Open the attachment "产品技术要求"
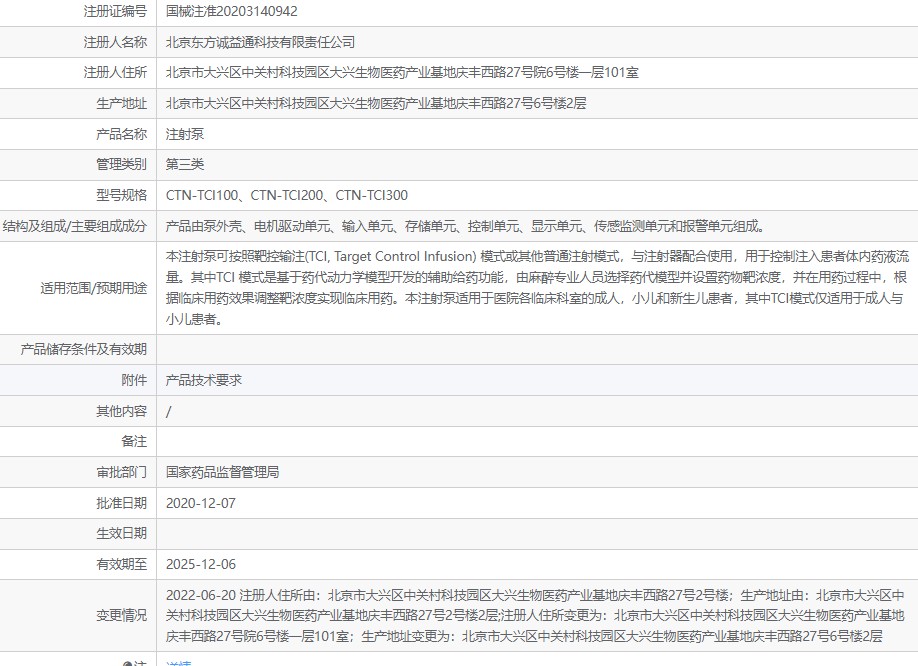This screenshot has height=666, width=918. point(204,380)
